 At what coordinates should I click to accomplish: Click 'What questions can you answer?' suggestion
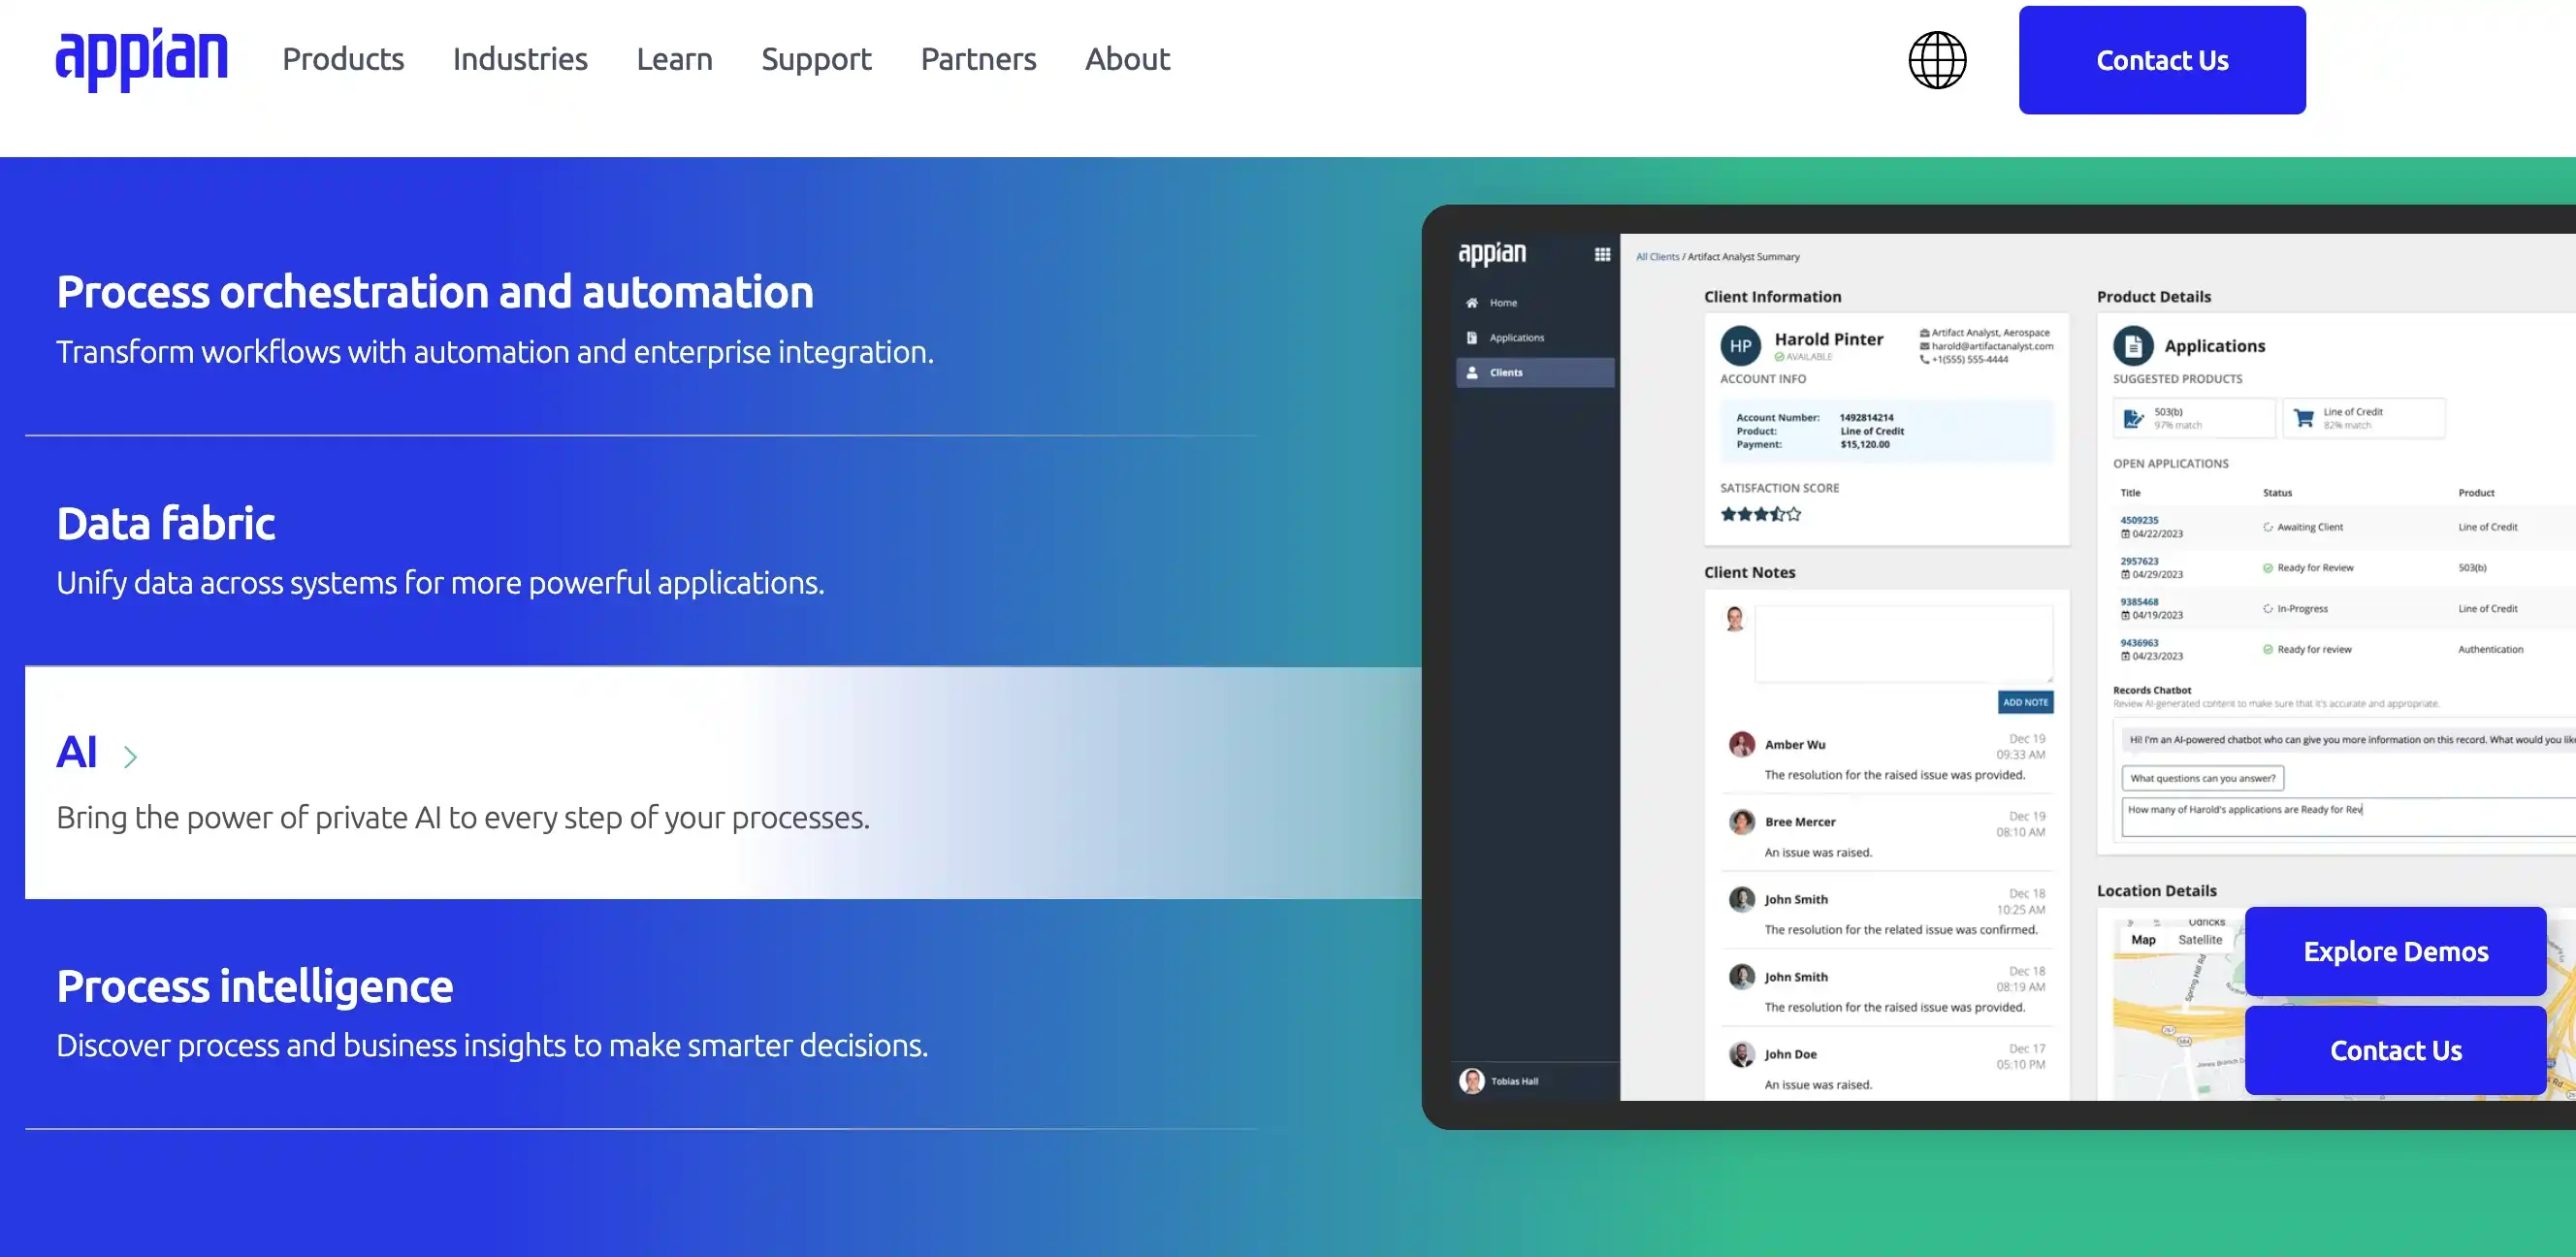coord(2202,778)
